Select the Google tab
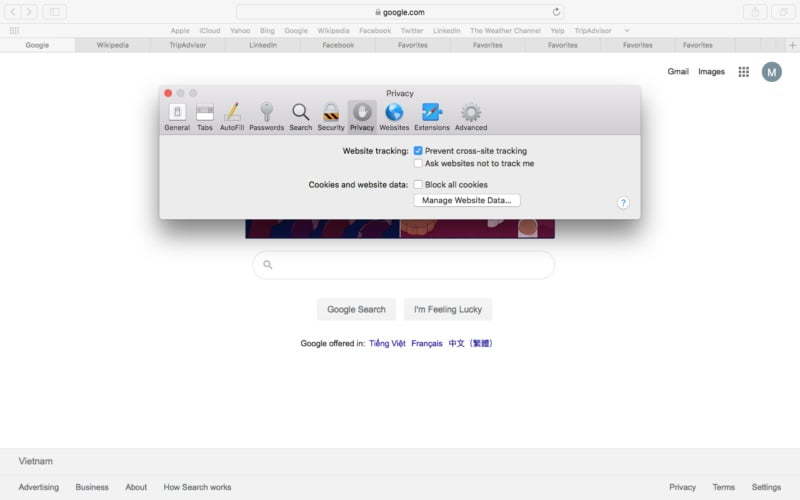The width and height of the screenshot is (800, 500). point(37,45)
